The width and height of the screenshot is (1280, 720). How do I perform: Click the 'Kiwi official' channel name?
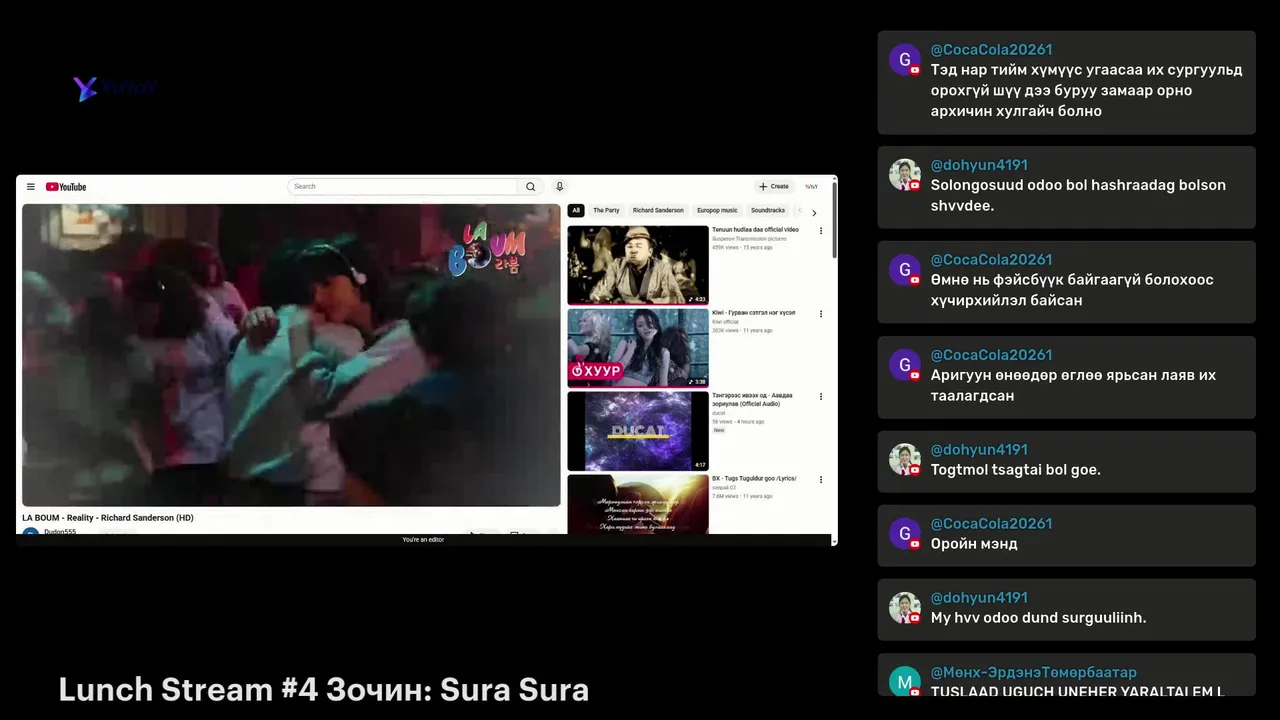[725, 322]
